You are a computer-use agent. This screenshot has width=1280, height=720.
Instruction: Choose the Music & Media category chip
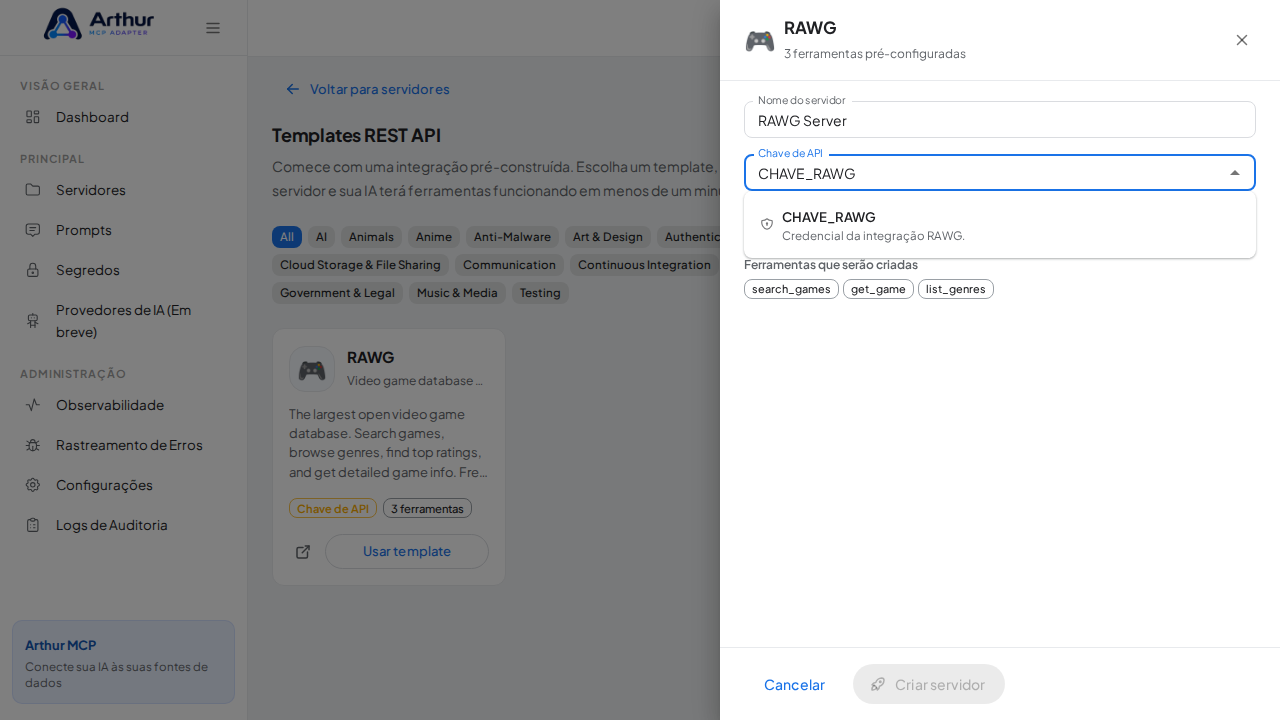click(457, 293)
